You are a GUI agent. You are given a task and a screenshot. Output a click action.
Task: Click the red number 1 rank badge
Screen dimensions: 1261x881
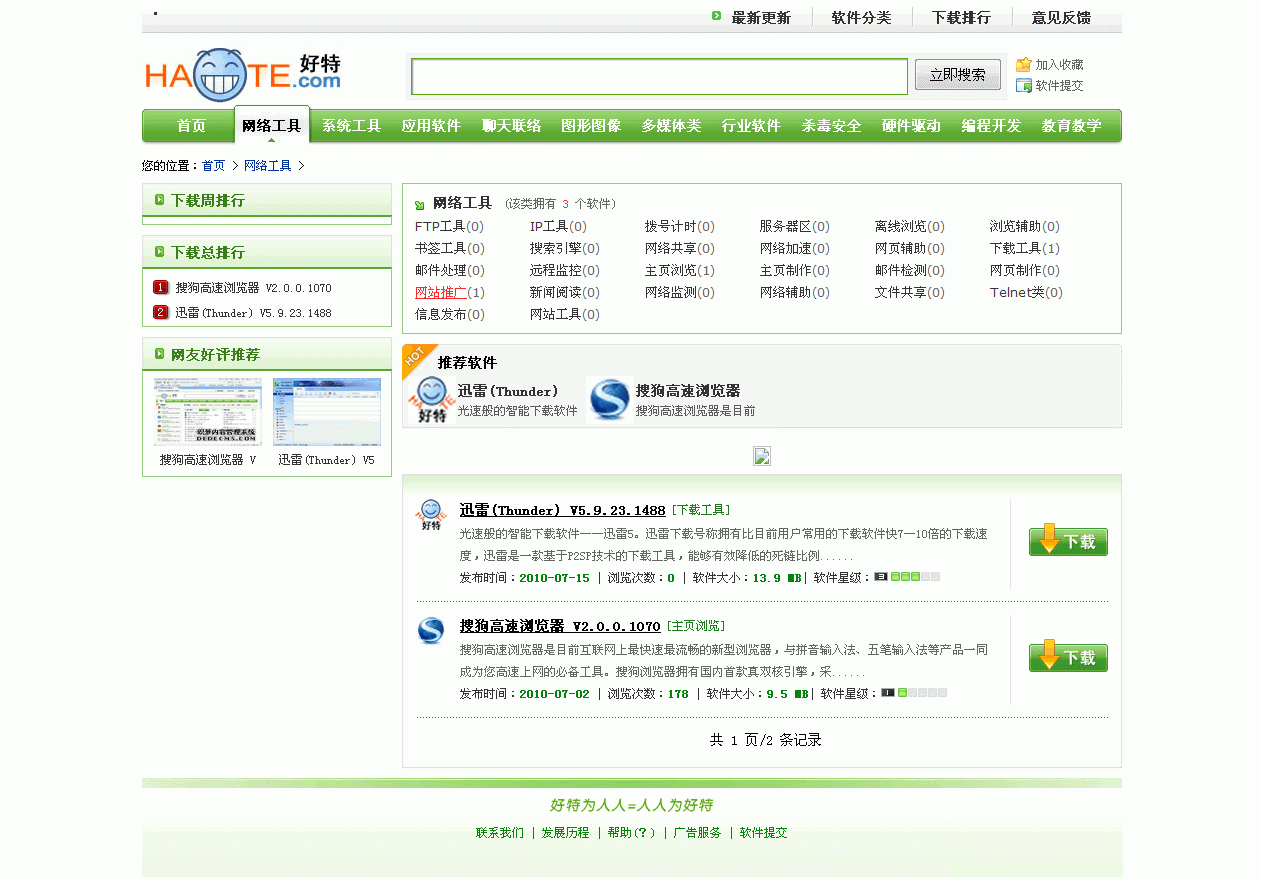click(160, 288)
